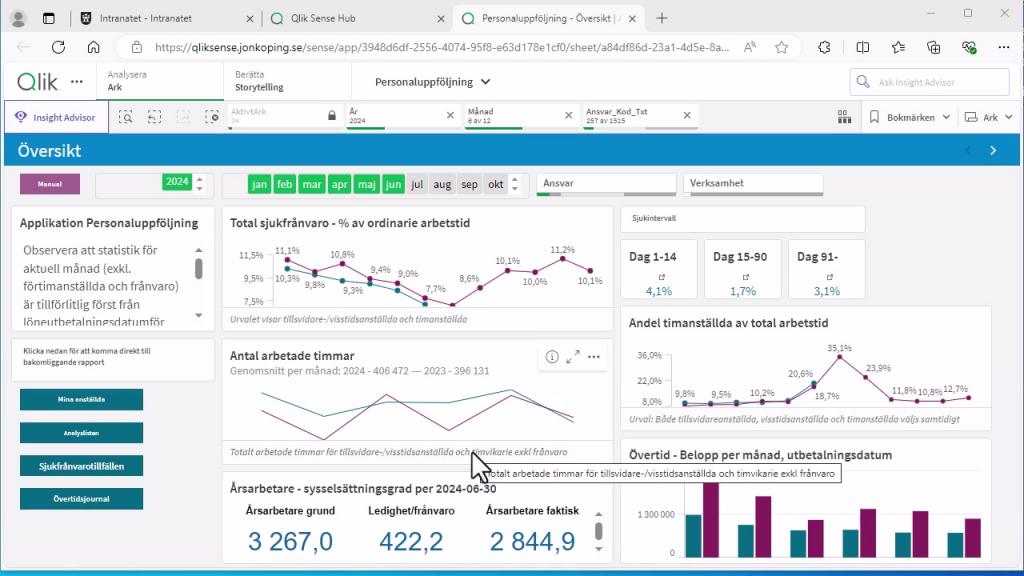
Task: Click the browser home icon
Action: coord(93,47)
